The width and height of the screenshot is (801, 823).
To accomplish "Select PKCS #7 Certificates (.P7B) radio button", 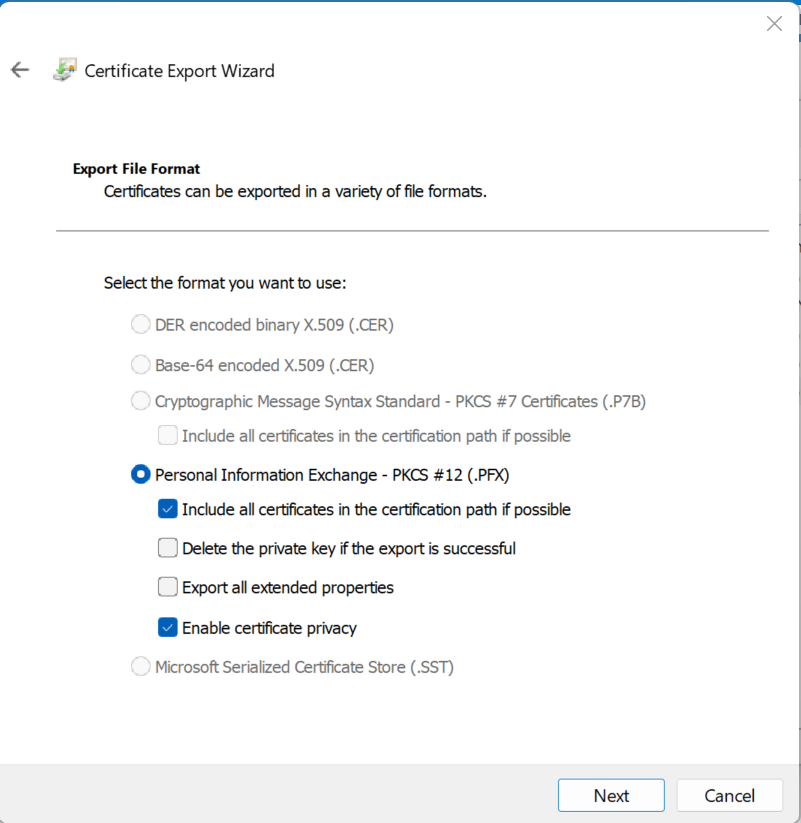I will pos(140,401).
